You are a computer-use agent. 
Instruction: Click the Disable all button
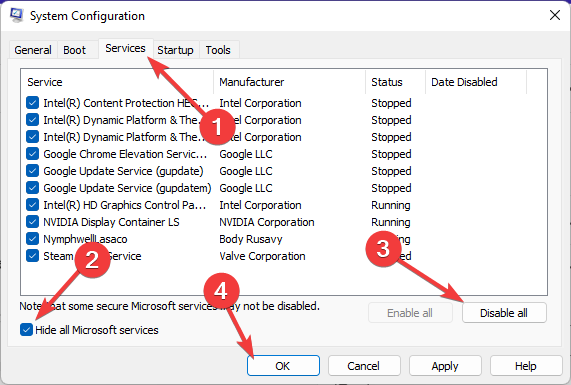(504, 313)
